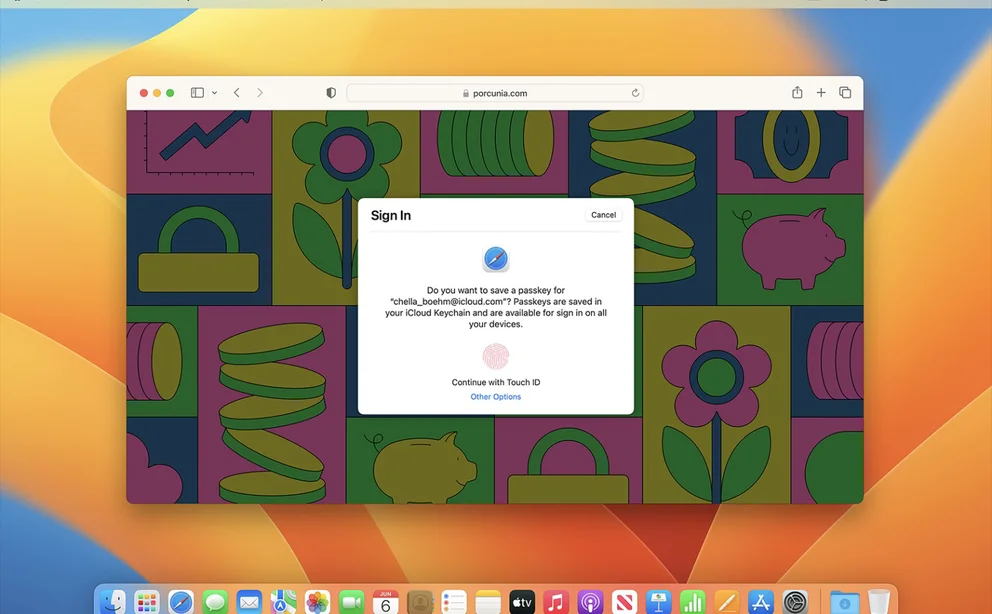
Task: Open Finder from the Dock
Action: click(113, 601)
